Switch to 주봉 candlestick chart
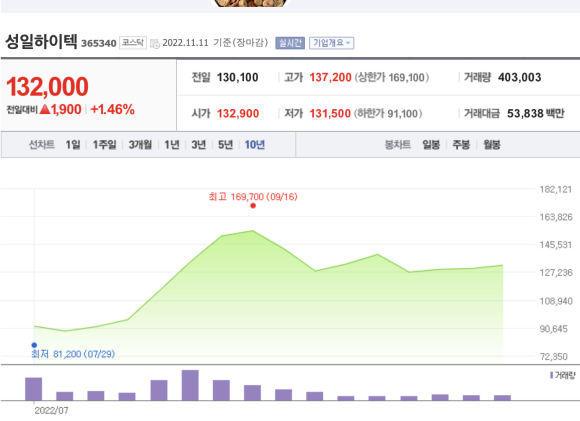 pos(461,145)
